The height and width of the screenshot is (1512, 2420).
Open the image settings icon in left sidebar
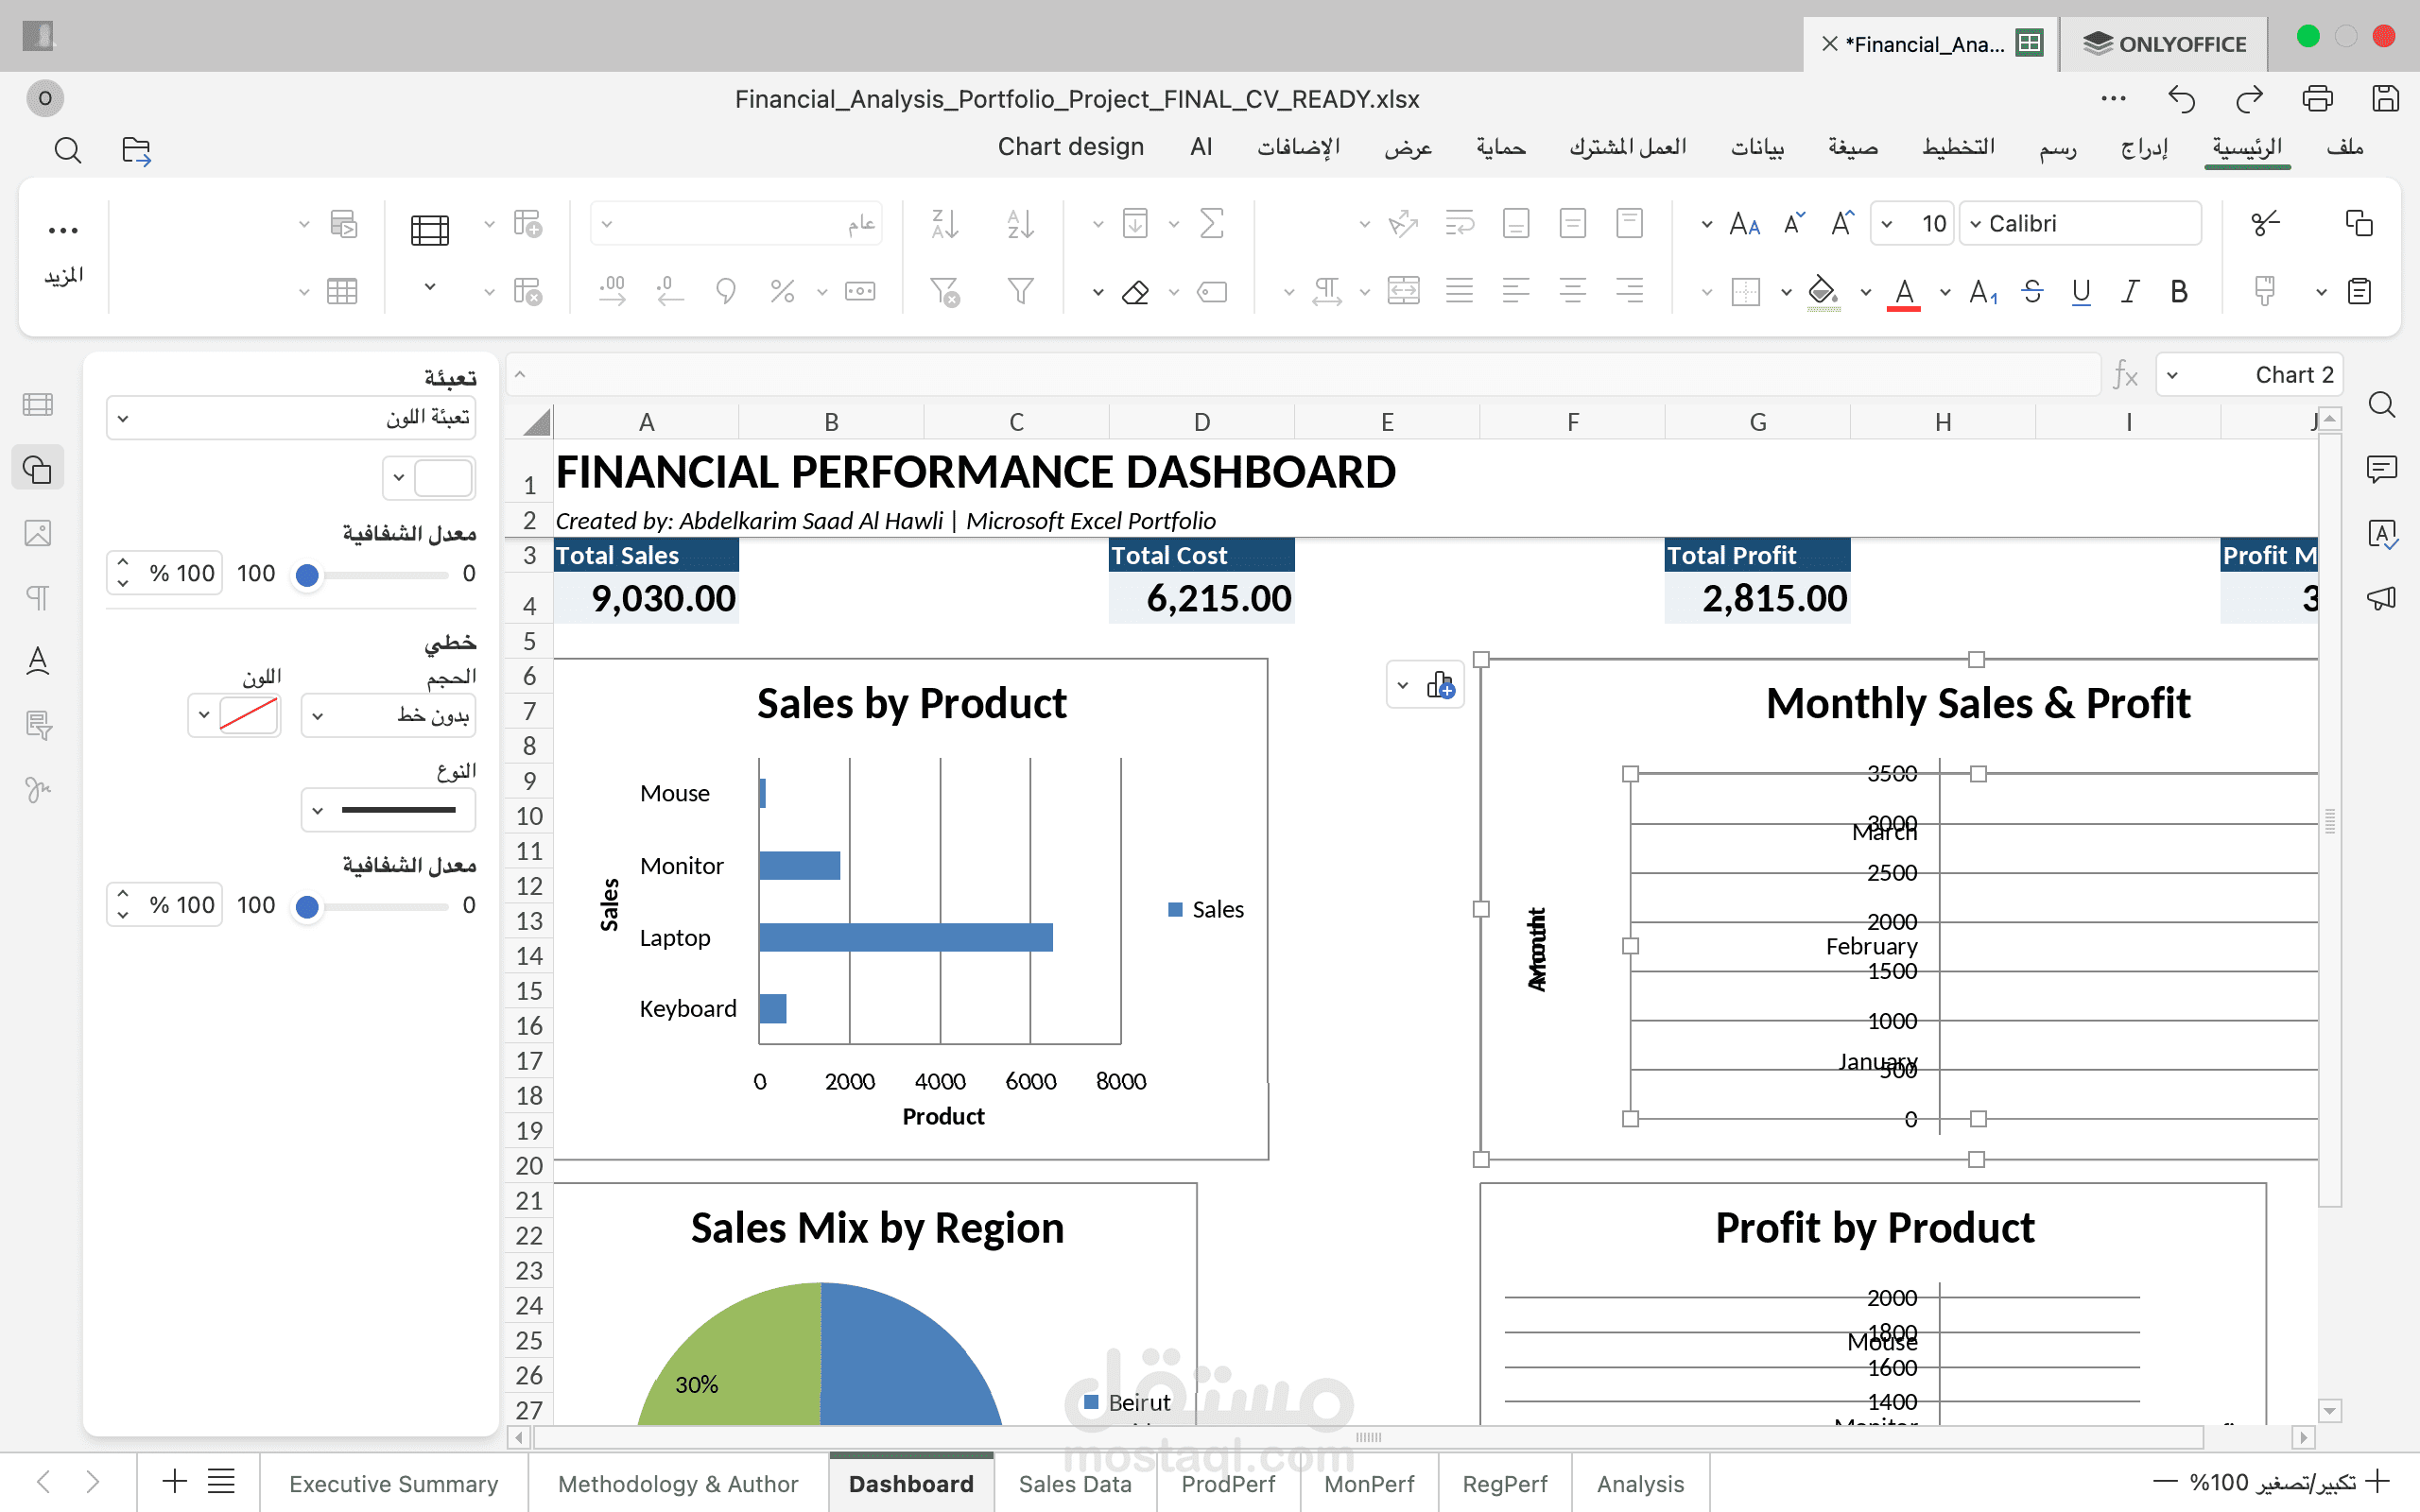[x=38, y=533]
